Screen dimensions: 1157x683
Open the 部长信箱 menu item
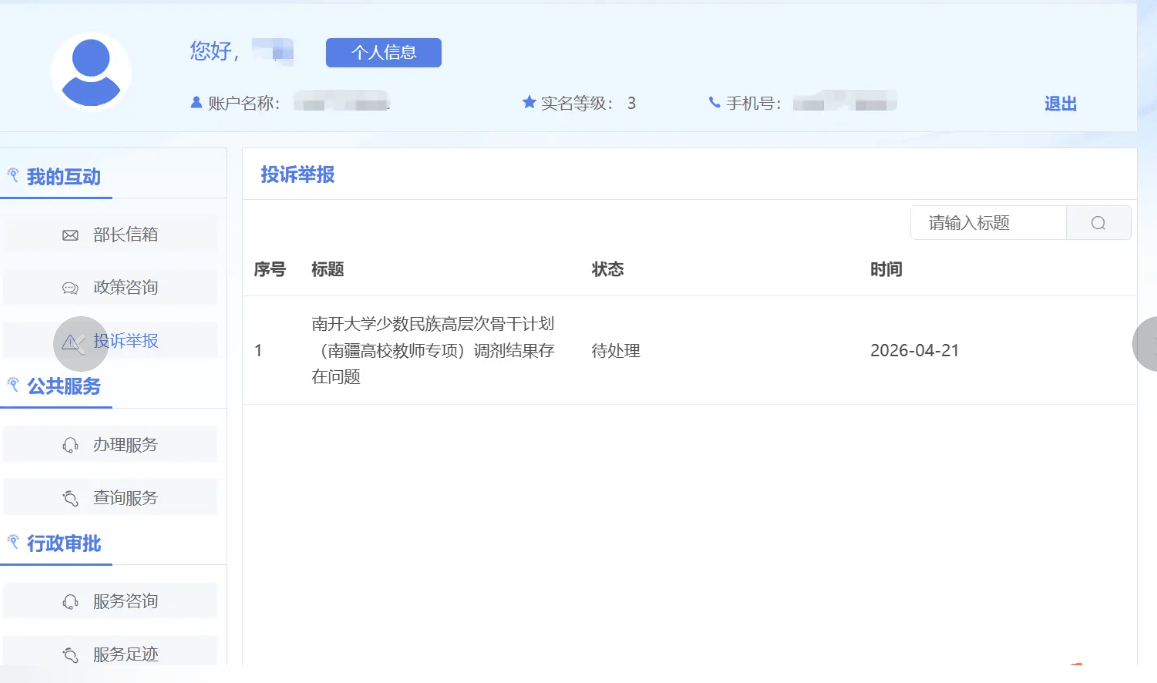click(x=125, y=235)
